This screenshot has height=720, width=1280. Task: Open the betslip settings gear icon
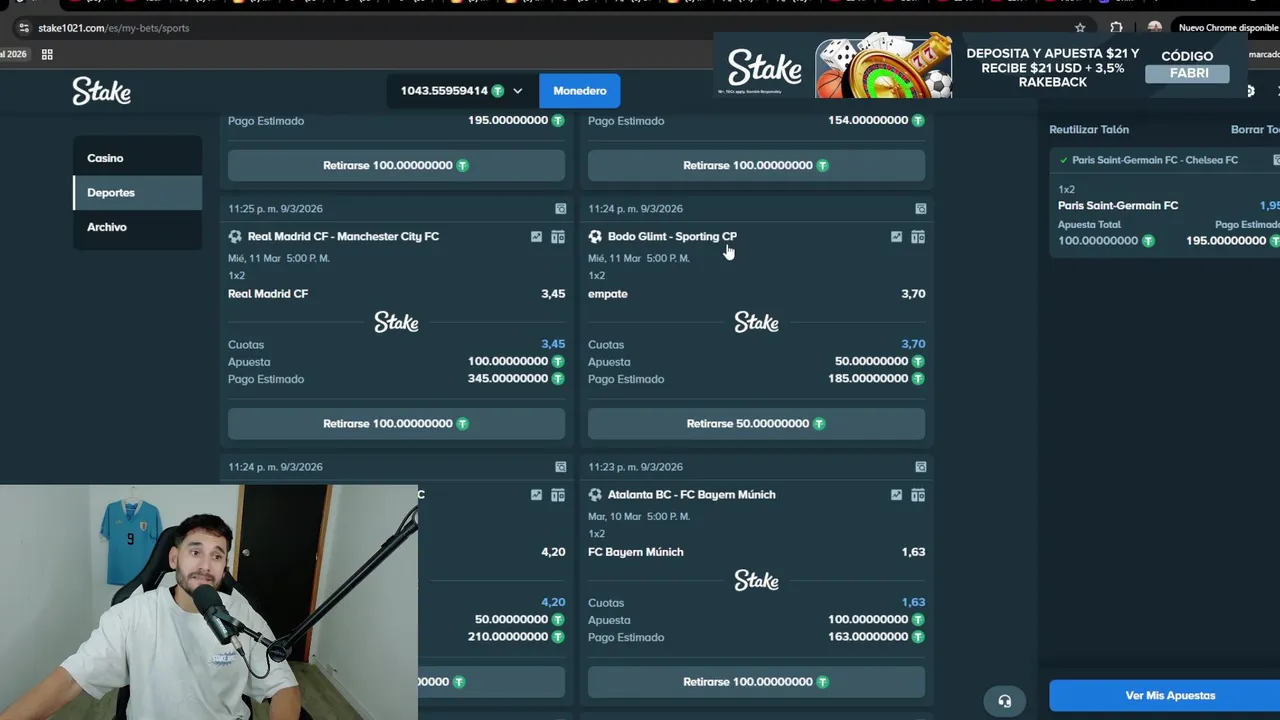pos(1249,91)
